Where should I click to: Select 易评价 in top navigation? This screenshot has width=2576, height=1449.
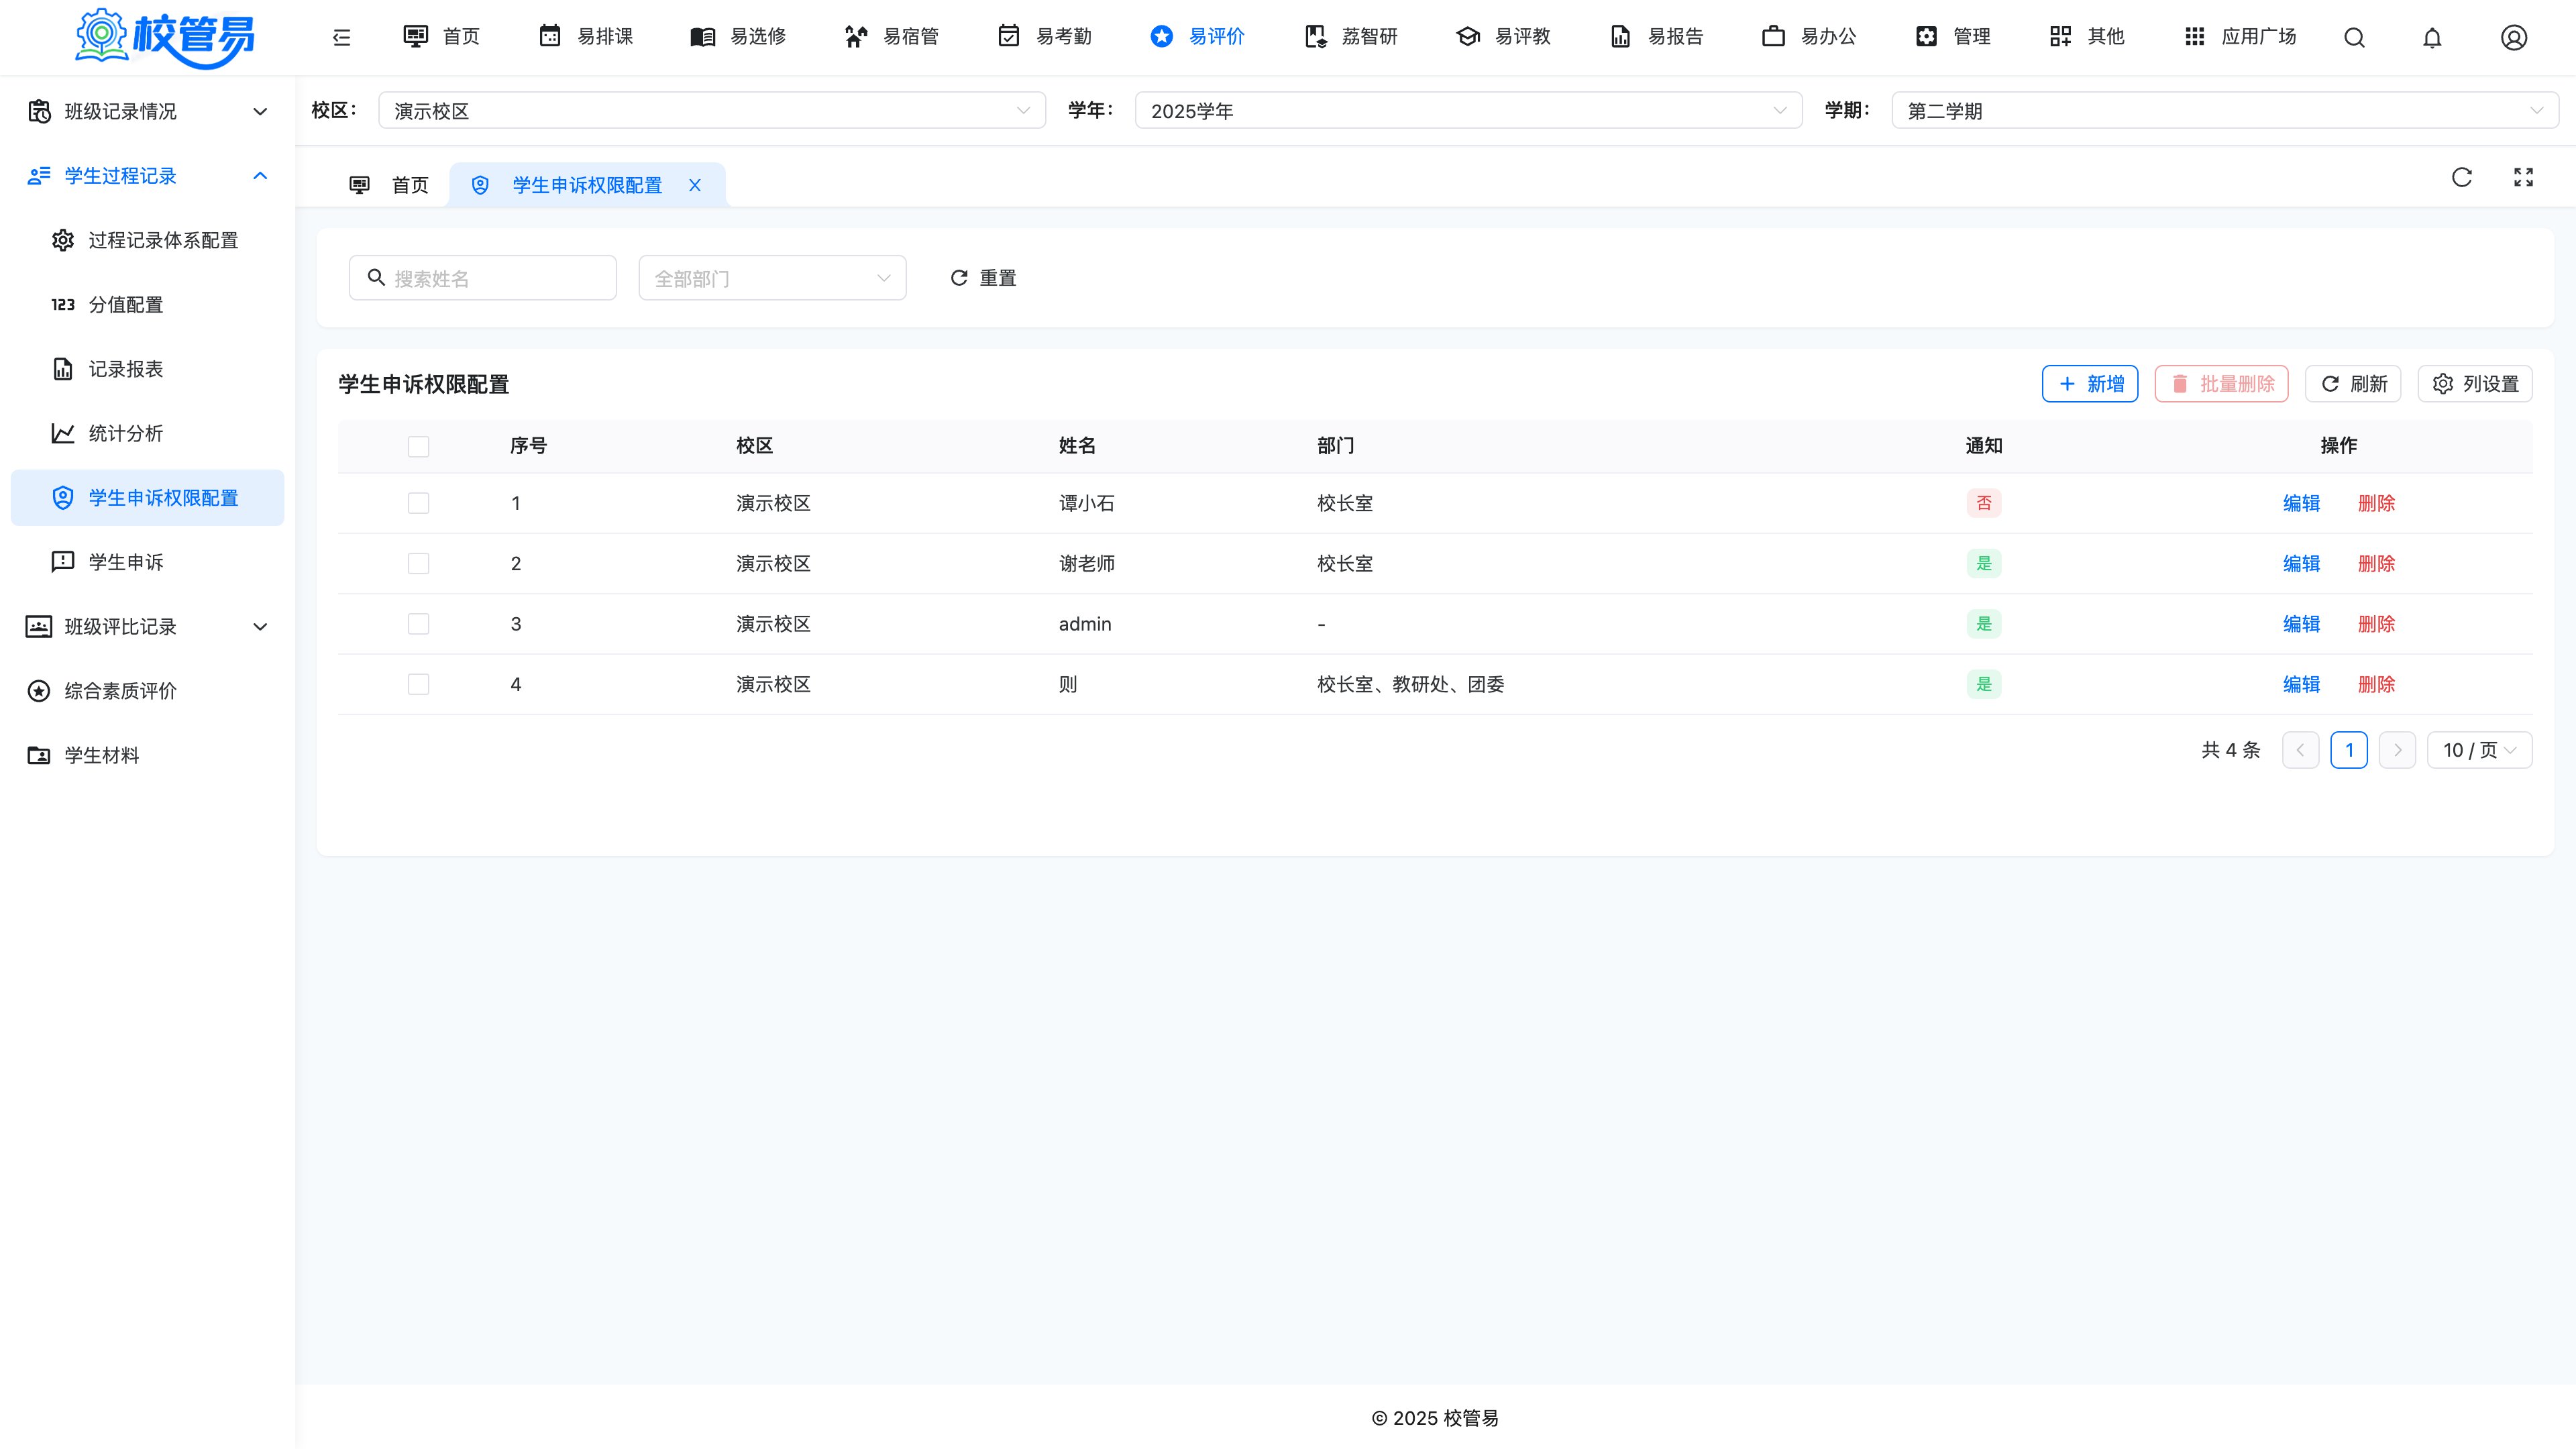click(x=1198, y=37)
